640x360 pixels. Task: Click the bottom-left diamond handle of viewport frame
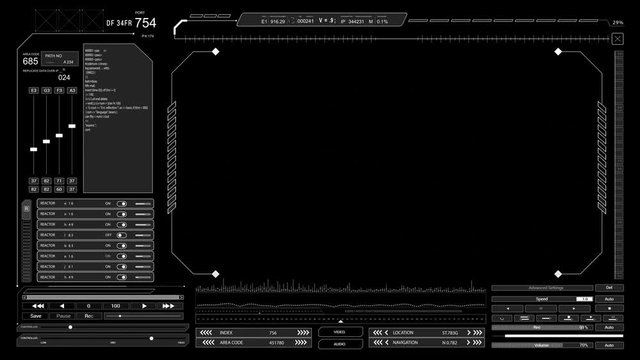(216, 274)
